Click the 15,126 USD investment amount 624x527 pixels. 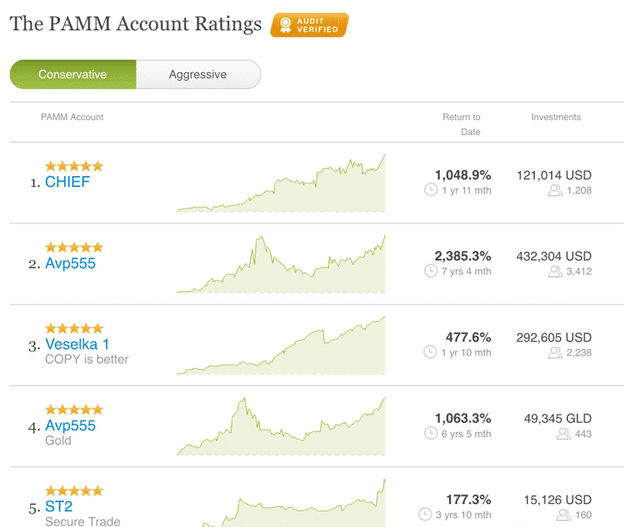558,500
